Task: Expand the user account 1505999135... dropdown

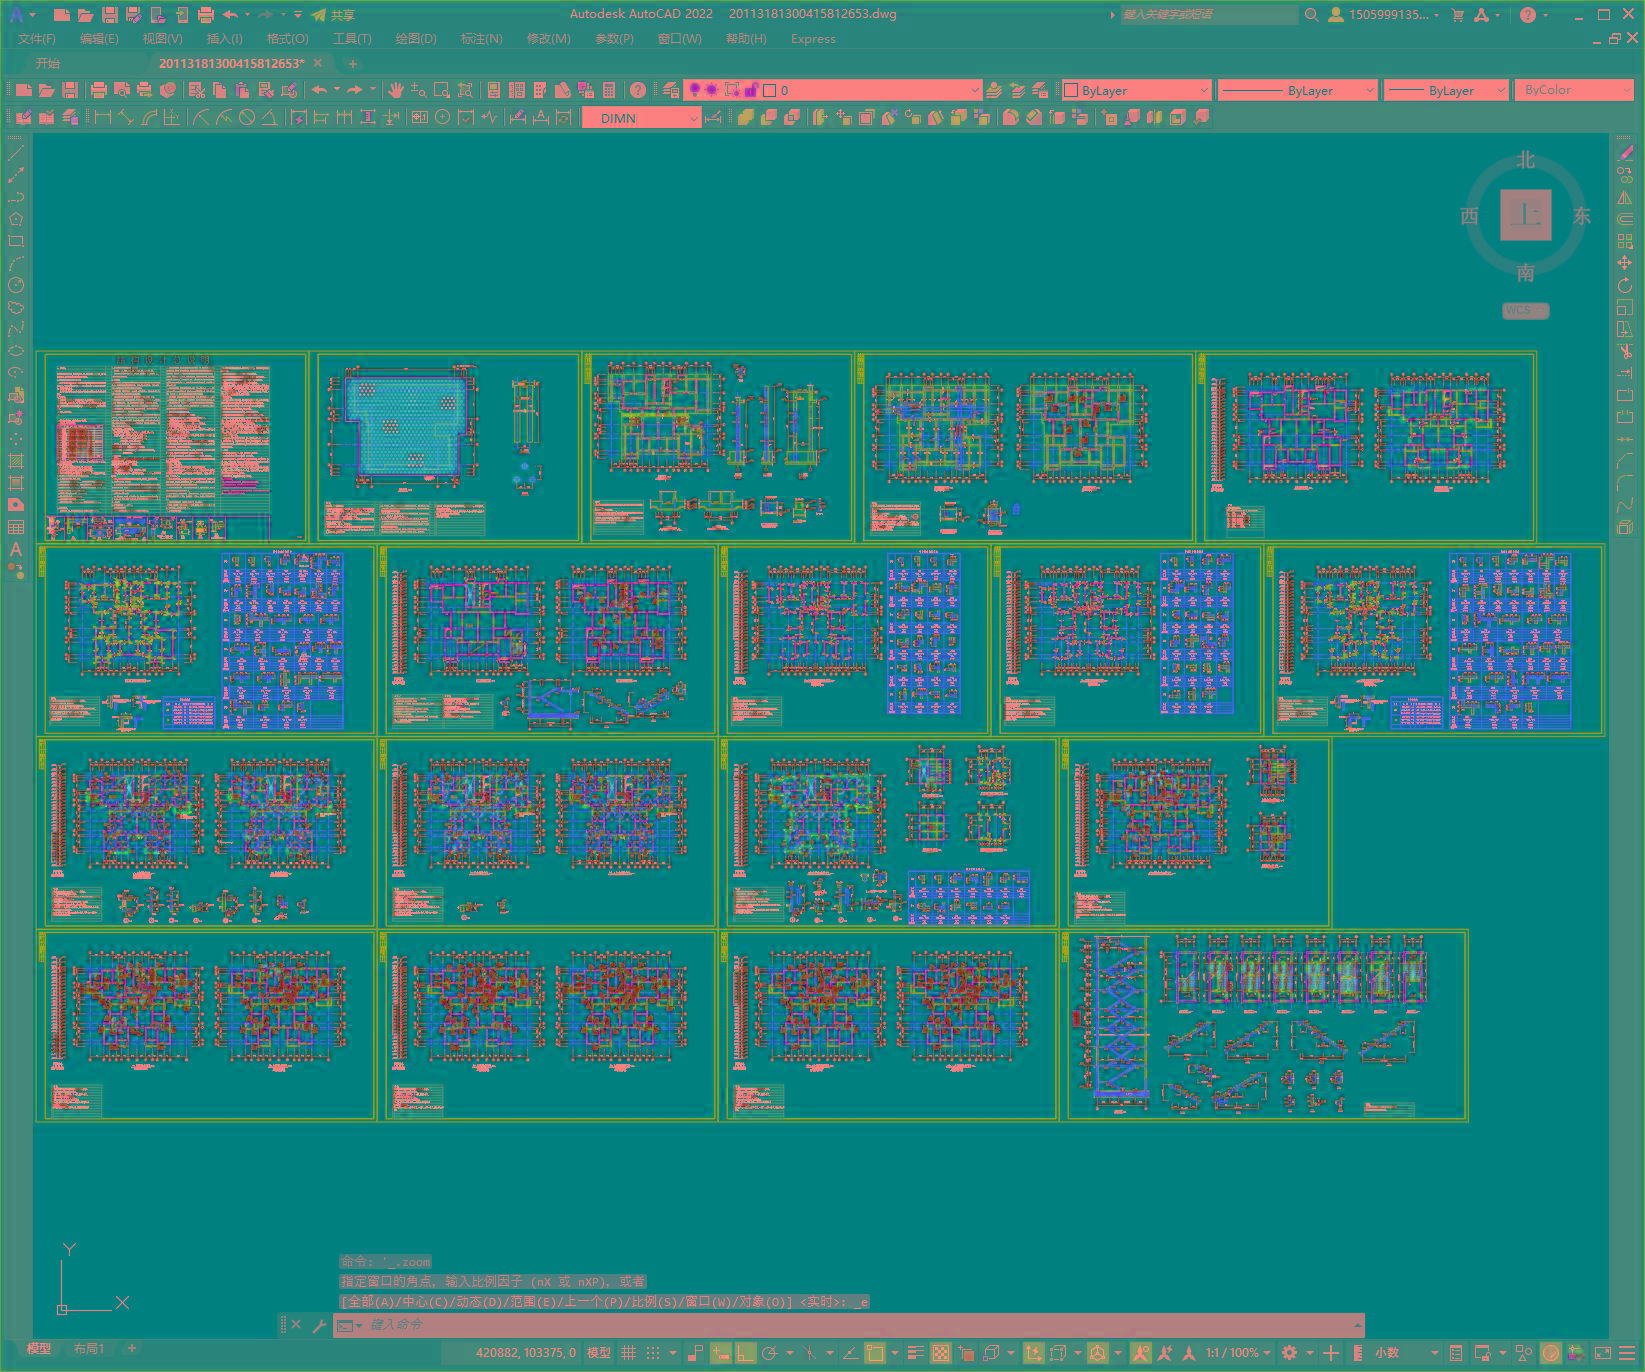Action: 1384,15
